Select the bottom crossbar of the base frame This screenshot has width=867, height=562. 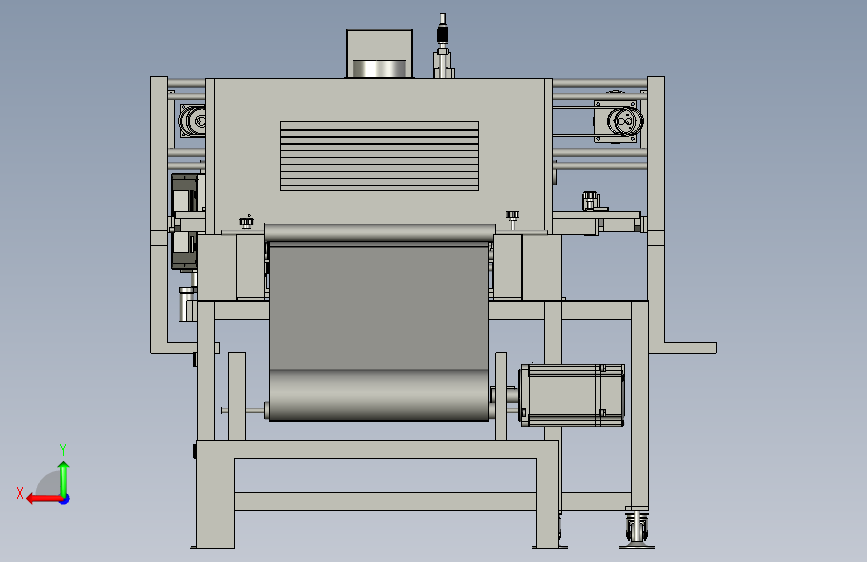[x=385, y=501]
